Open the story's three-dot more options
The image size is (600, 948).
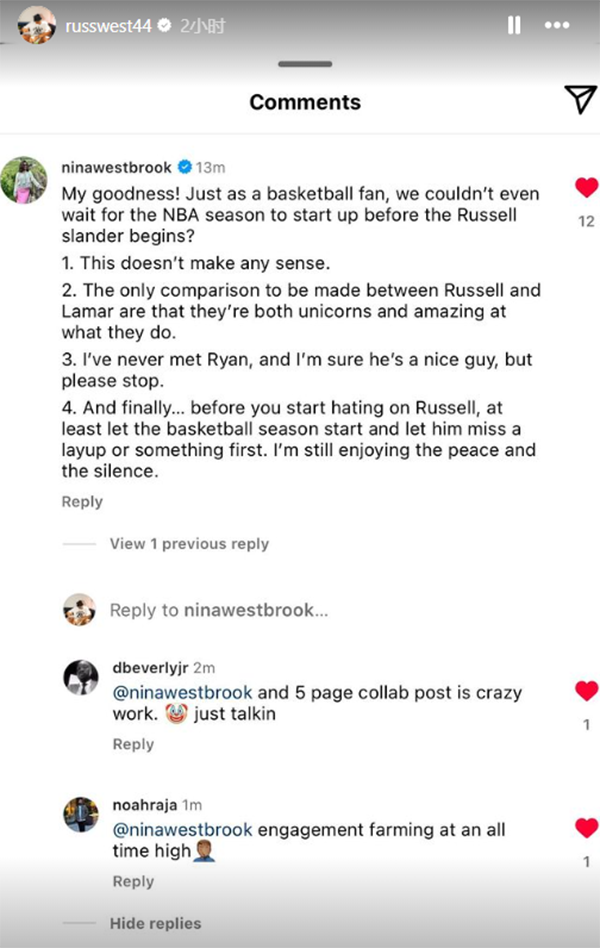(x=556, y=25)
